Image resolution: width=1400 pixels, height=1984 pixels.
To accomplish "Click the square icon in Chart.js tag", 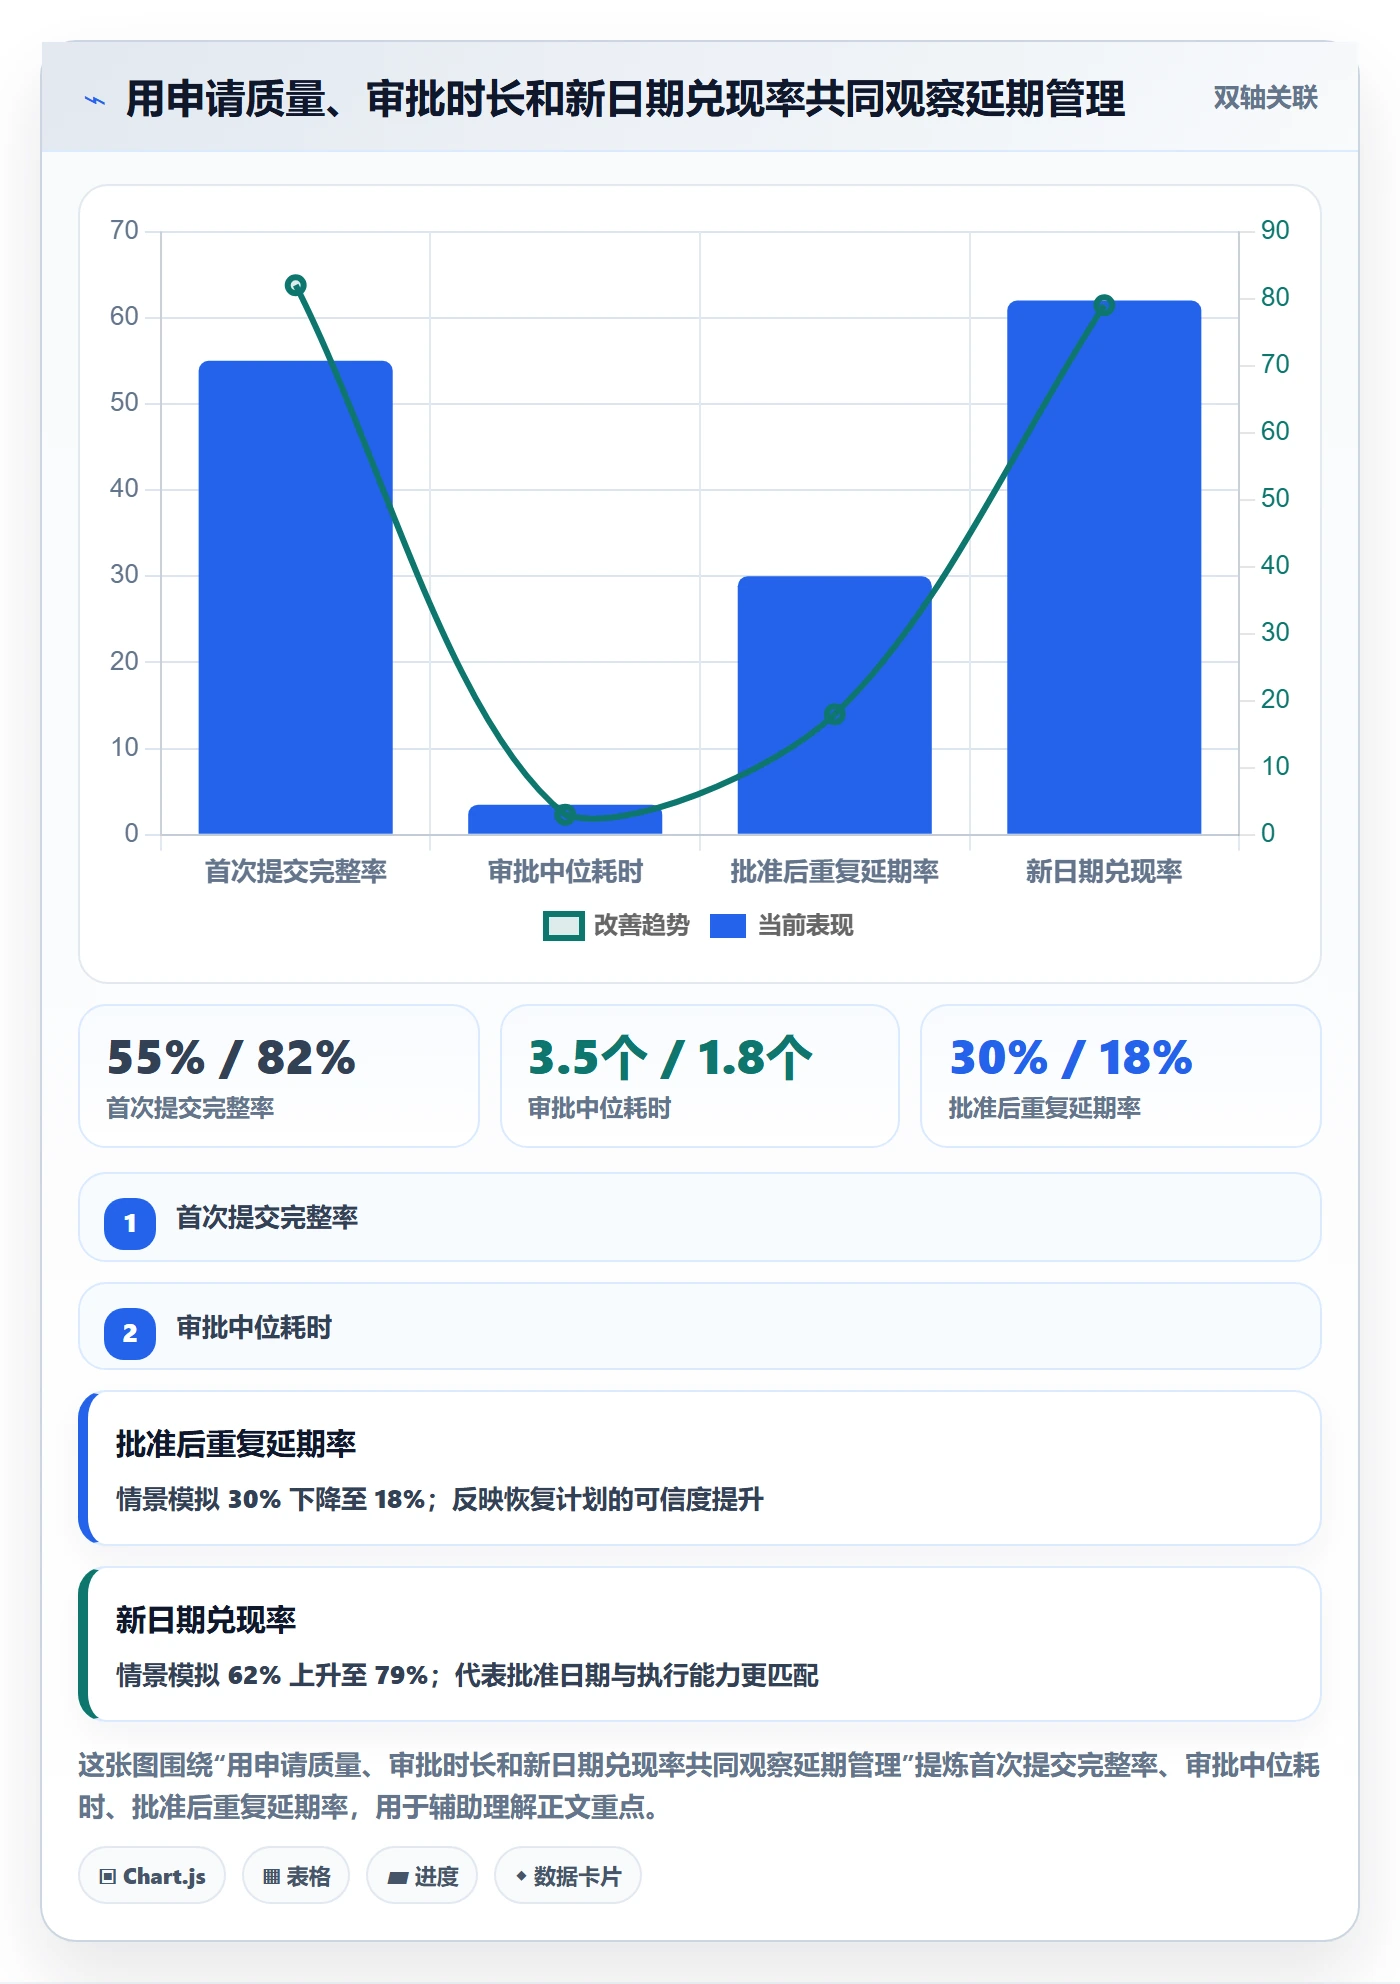I will pos(107,1876).
